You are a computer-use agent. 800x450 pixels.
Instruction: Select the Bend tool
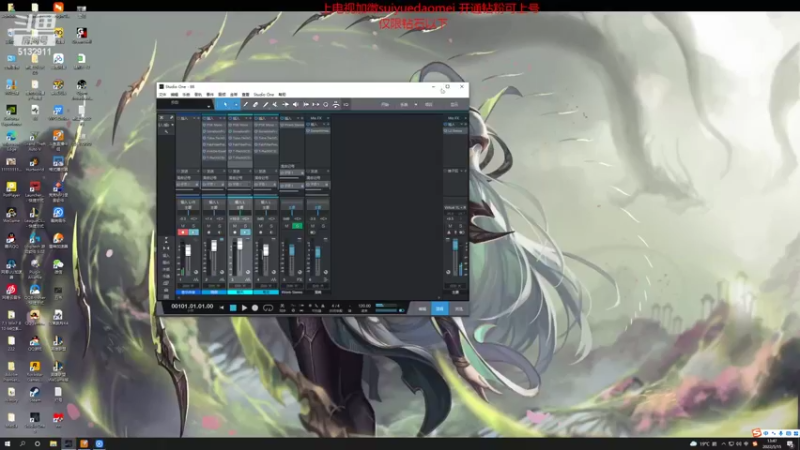[x=285, y=105]
